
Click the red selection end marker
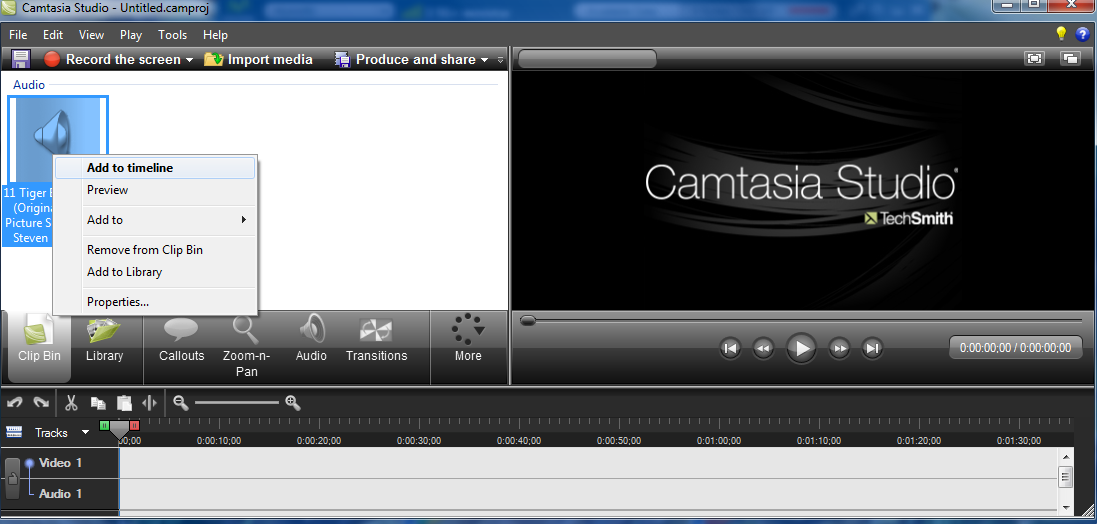[x=134, y=425]
